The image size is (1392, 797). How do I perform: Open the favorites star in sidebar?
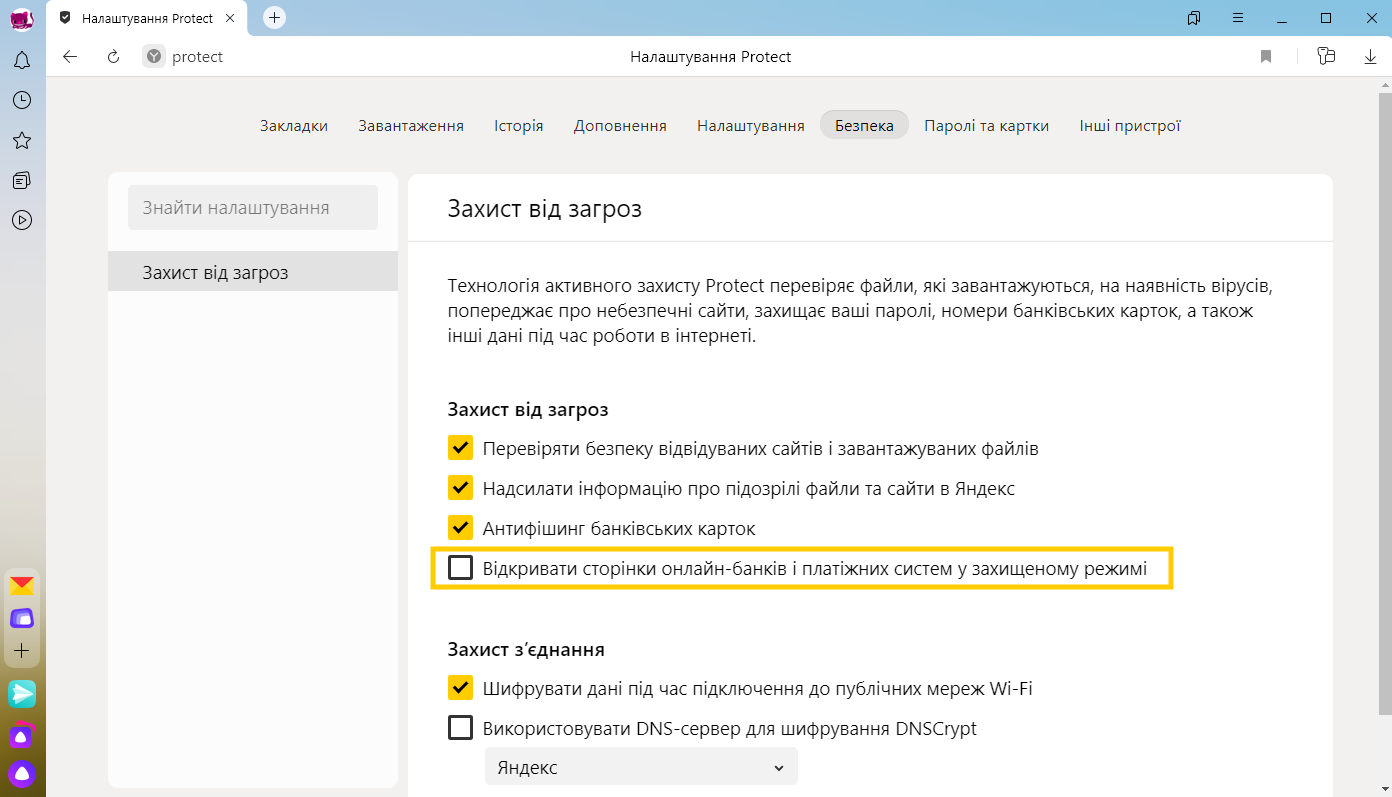[22, 140]
